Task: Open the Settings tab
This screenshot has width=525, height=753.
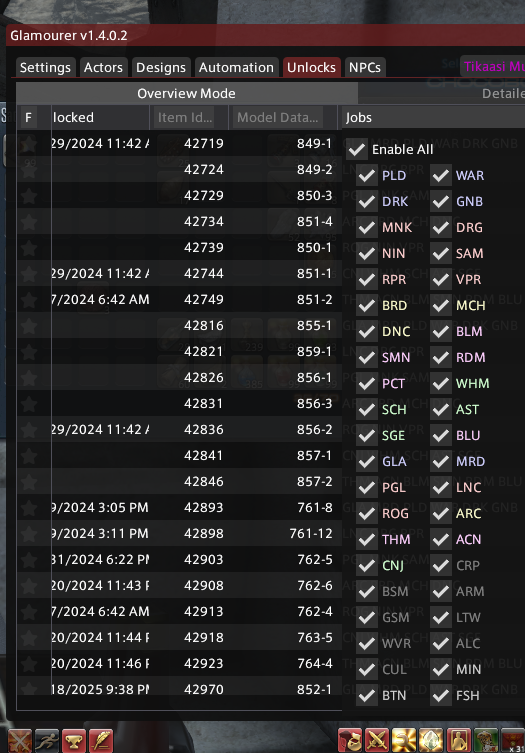Action: (x=45, y=67)
